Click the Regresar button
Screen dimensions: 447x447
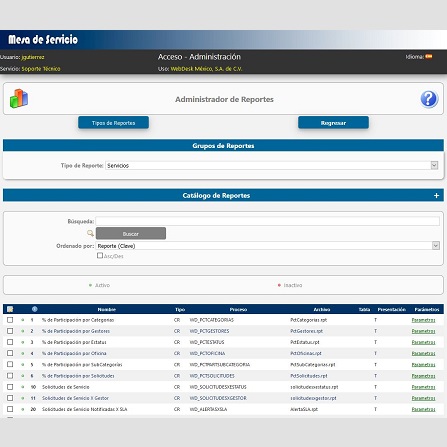333,123
